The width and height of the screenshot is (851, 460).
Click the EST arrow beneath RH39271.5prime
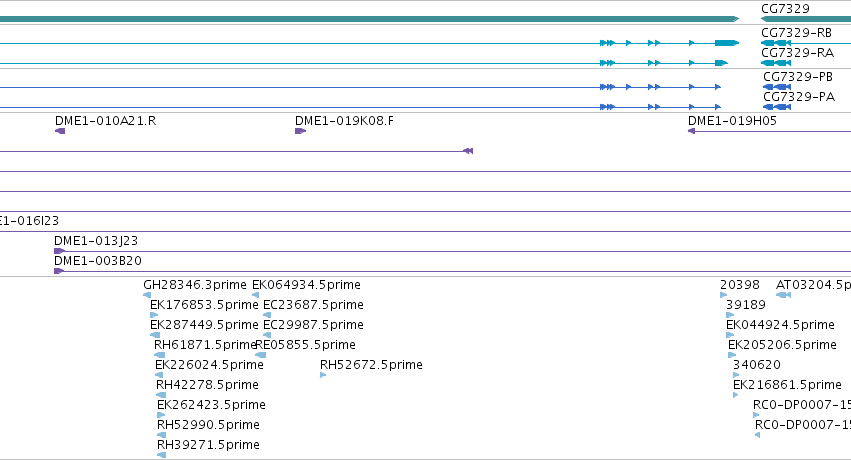(161, 455)
